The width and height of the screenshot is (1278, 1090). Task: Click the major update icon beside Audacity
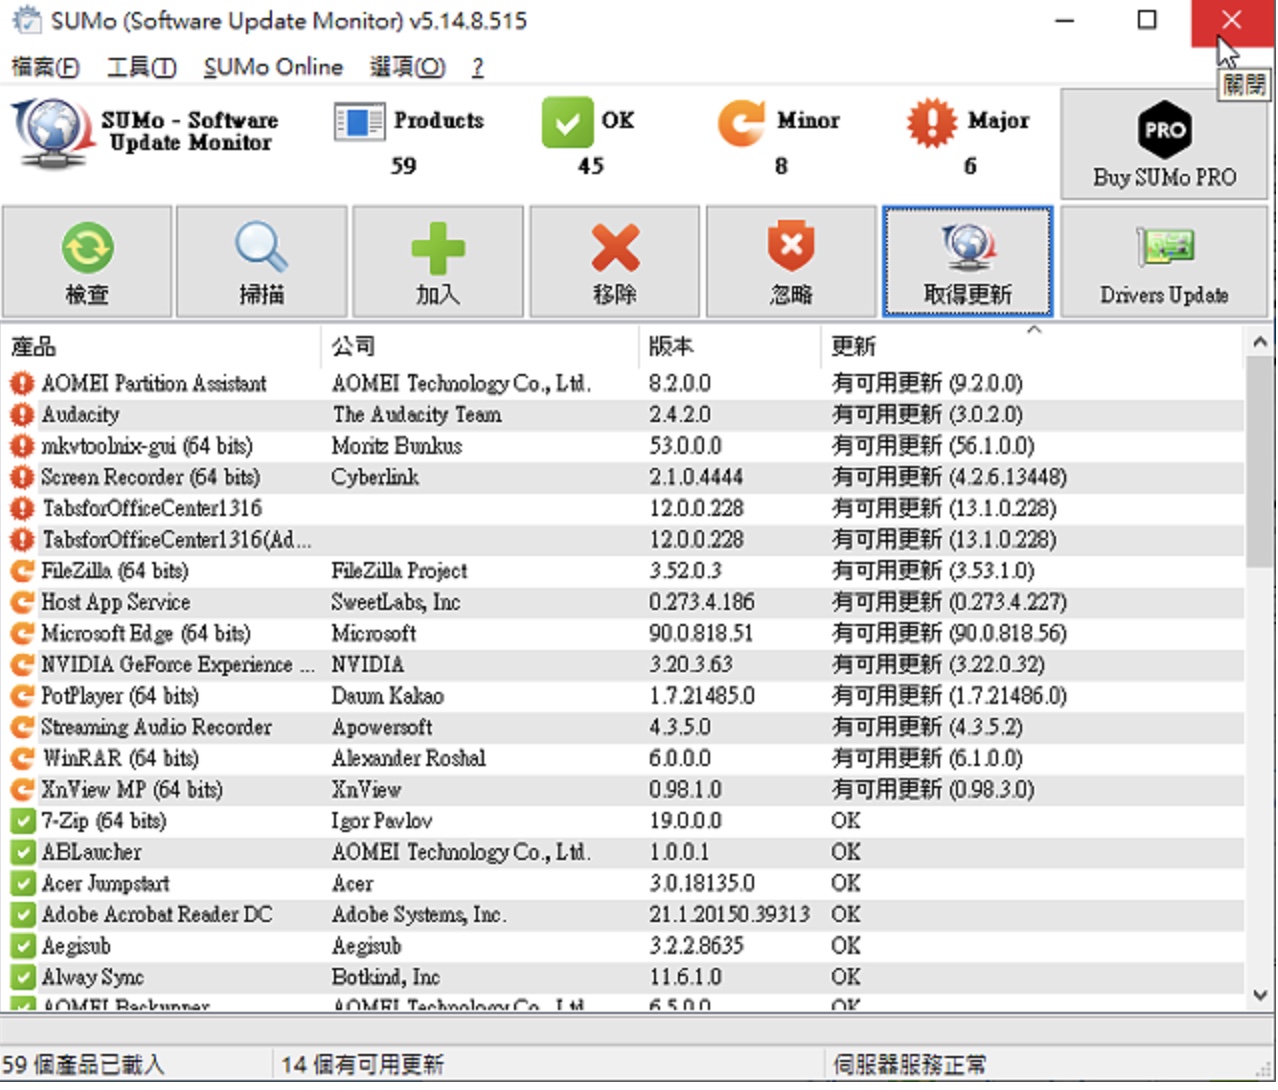point(22,415)
